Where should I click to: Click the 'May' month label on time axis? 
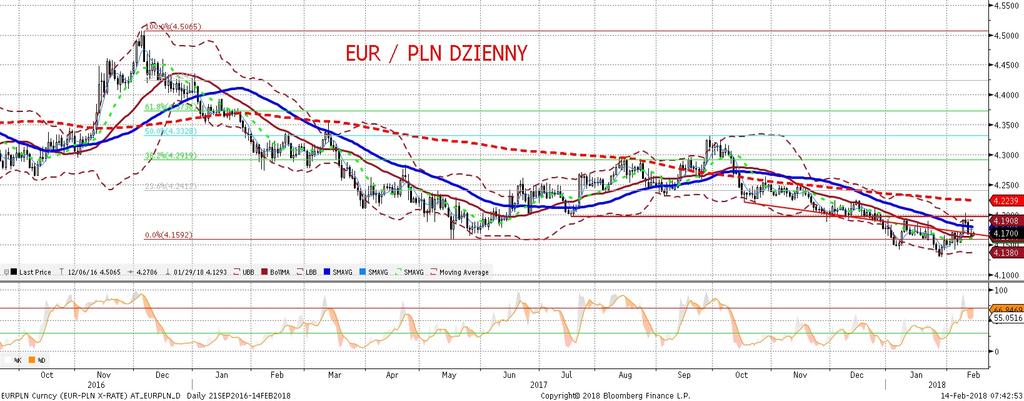[x=449, y=376]
